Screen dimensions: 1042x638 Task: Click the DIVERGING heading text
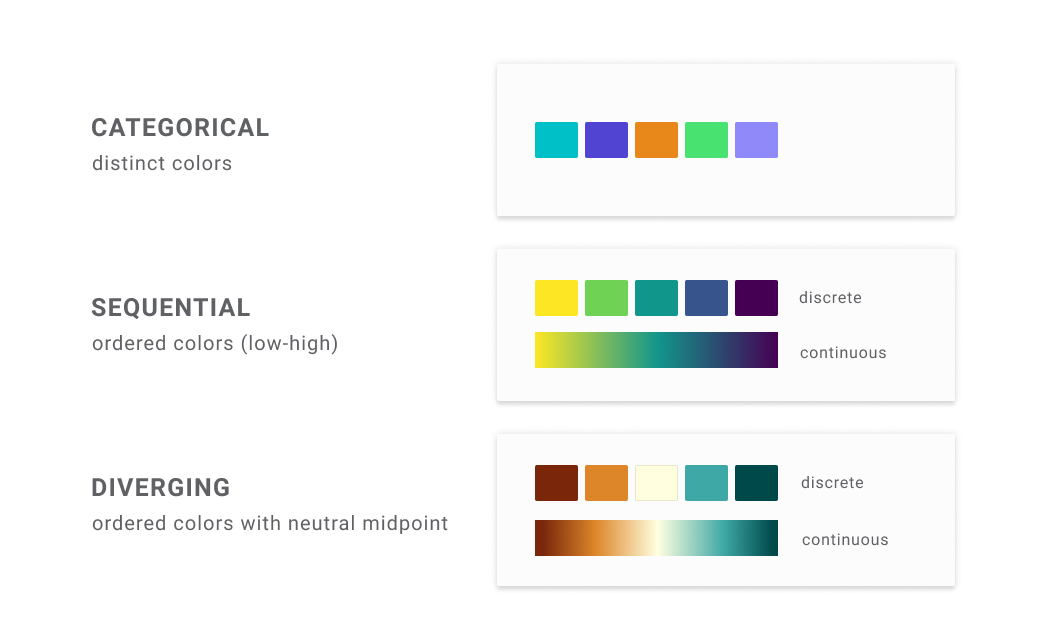[x=161, y=488]
